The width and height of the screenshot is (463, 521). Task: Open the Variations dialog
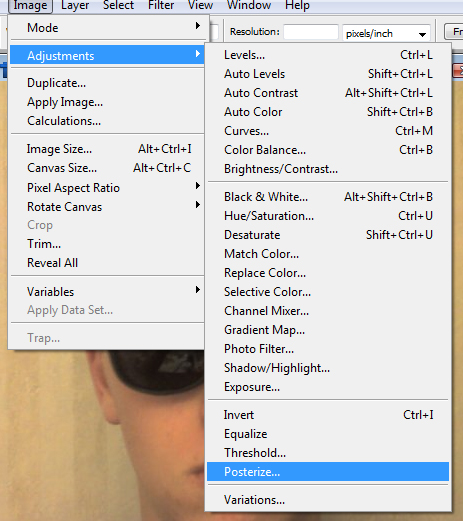pos(328,500)
